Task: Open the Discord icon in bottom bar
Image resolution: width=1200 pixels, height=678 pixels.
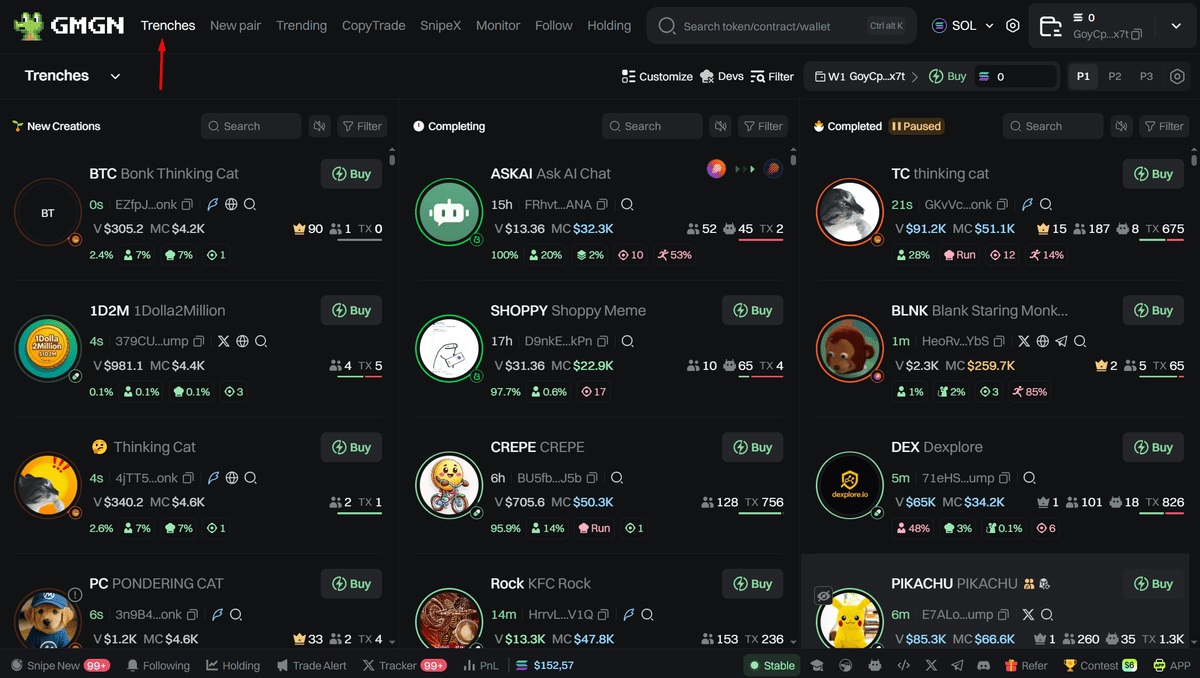Action: click(x=983, y=665)
